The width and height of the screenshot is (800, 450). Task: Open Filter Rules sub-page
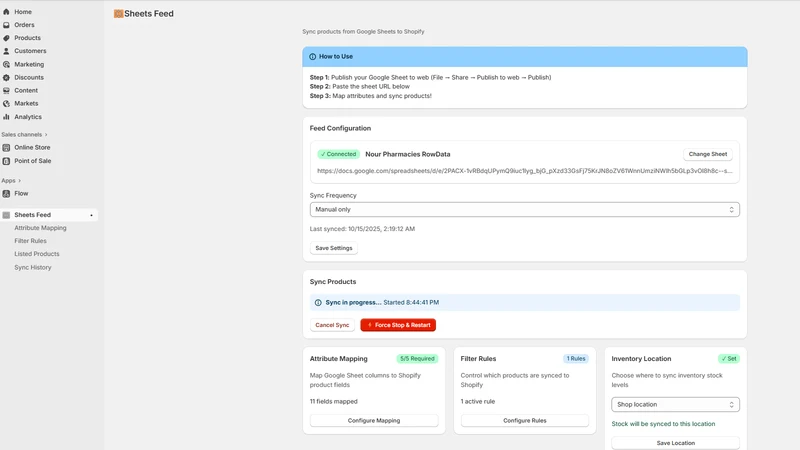tap(30, 241)
